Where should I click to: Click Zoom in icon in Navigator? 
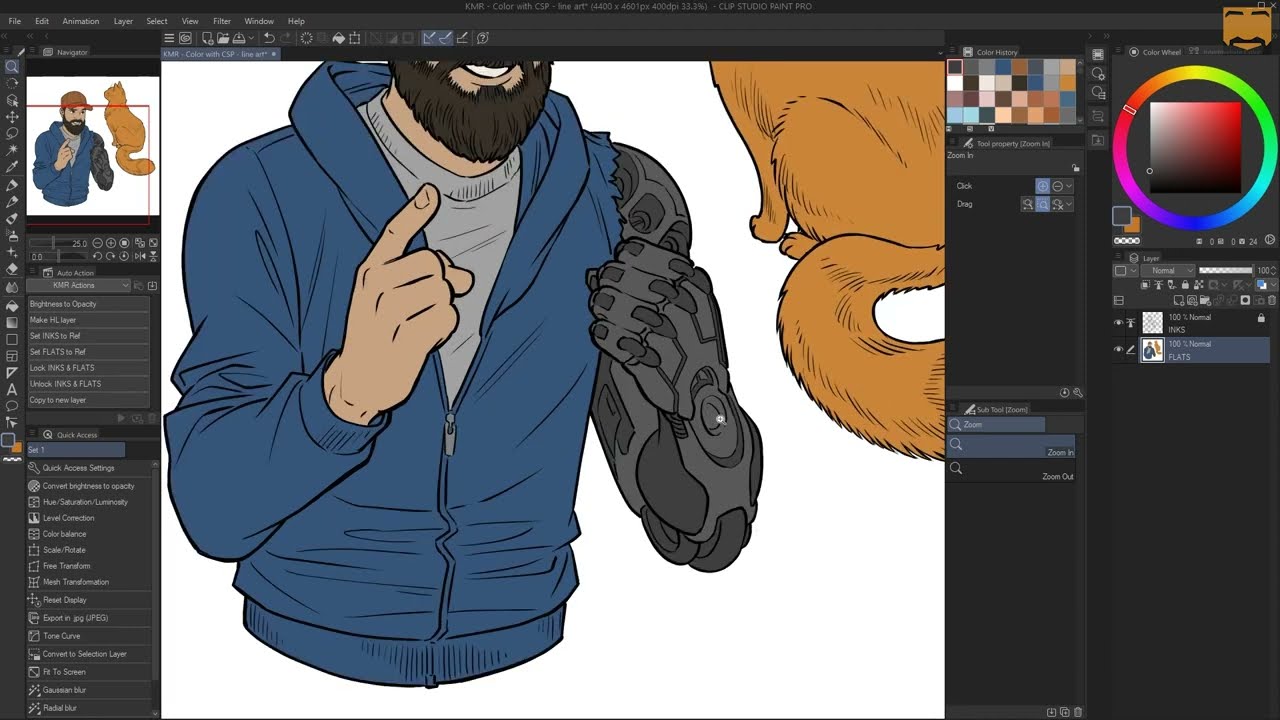[111, 243]
